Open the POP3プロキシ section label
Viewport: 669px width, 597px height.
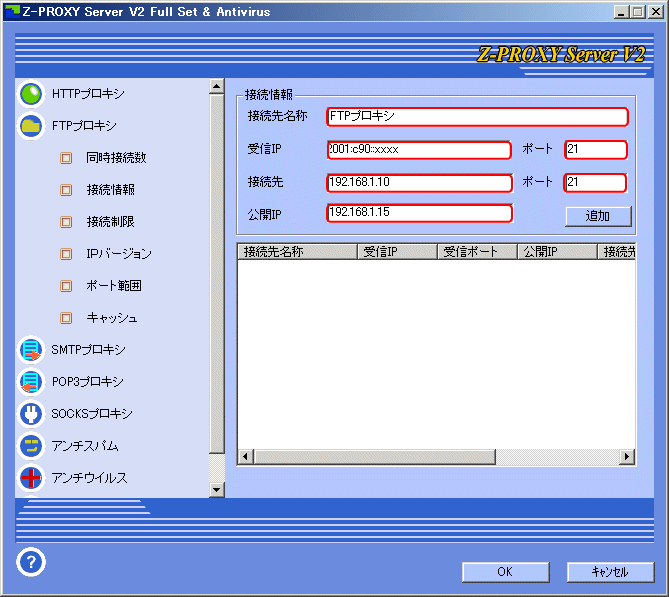(x=87, y=382)
